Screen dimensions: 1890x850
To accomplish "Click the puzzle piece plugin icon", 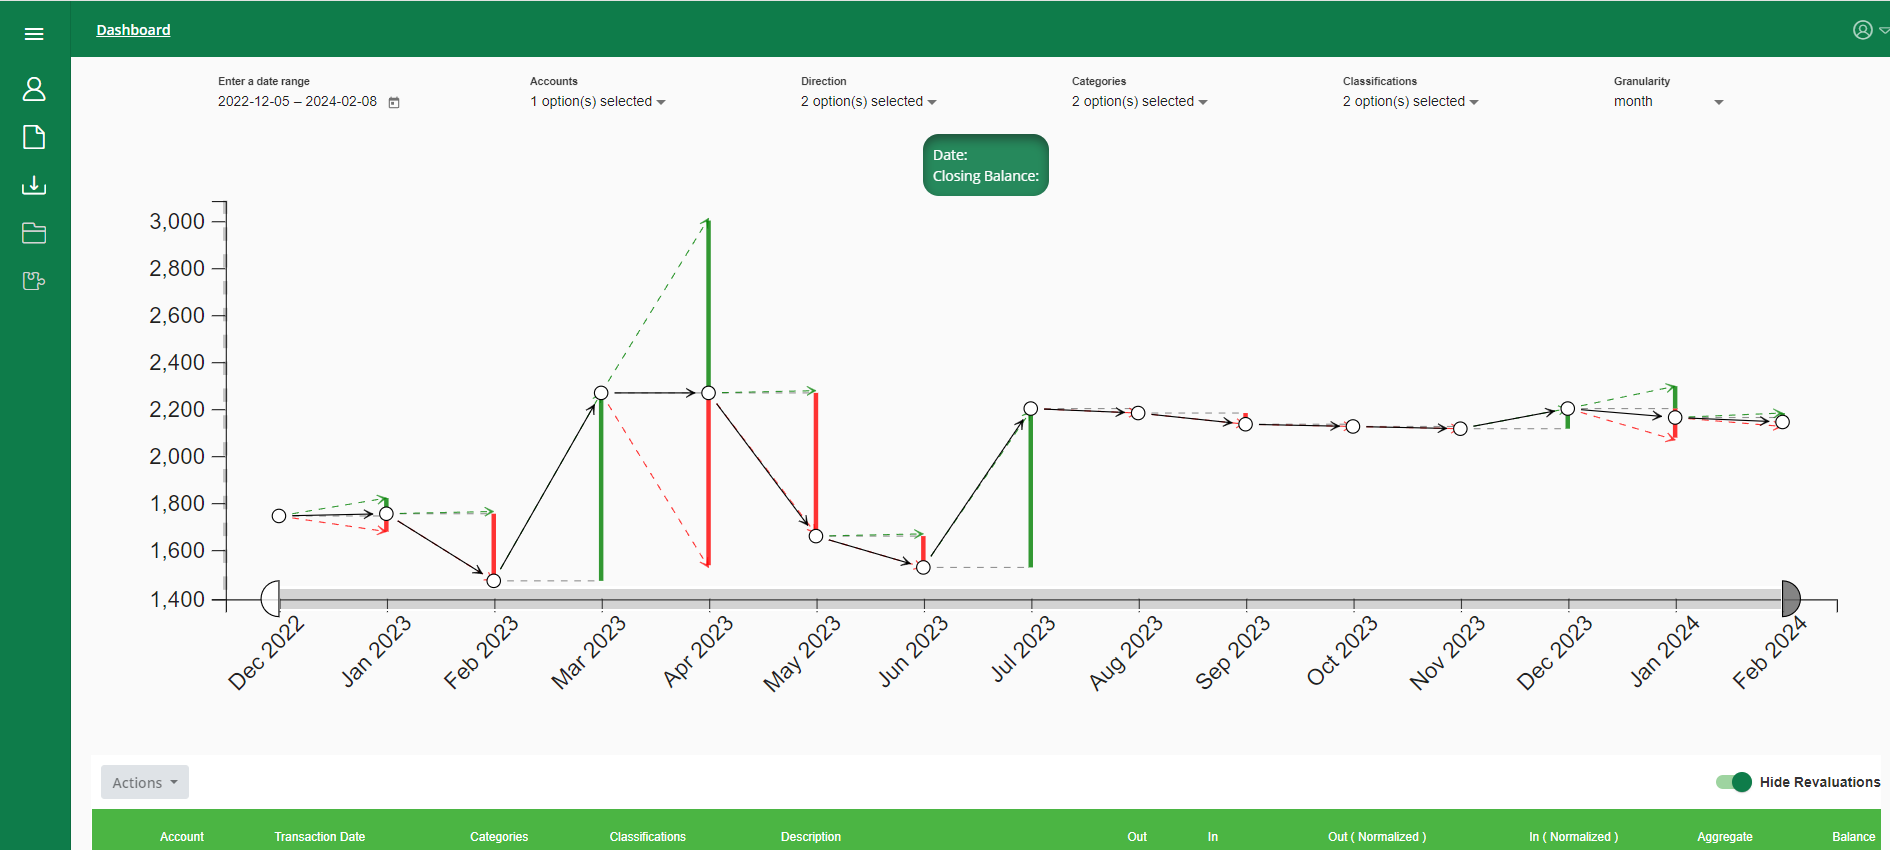I will pos(34,281).
